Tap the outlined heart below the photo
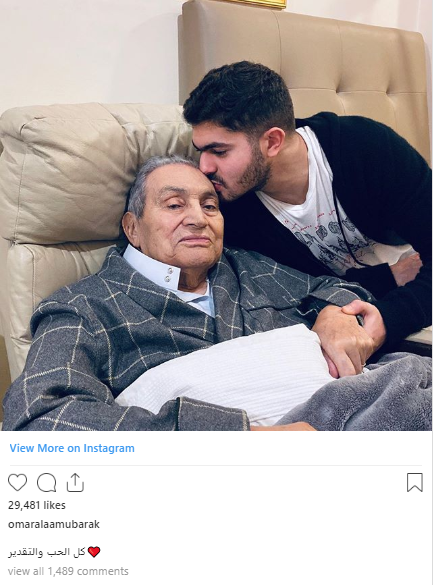Viewport: 433px width, 585px height. tap(18, 482)
